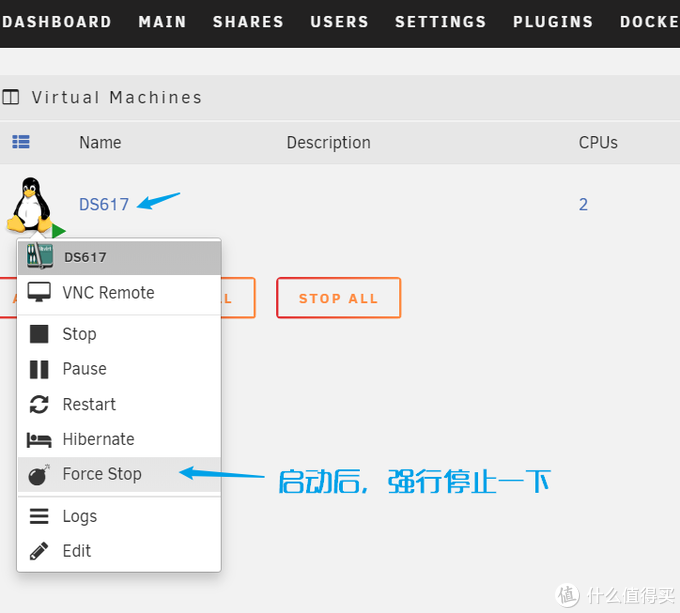Viewport: 680px width, 613px height.
Task: Open the SHARES tab
Action: click(248, 22)
